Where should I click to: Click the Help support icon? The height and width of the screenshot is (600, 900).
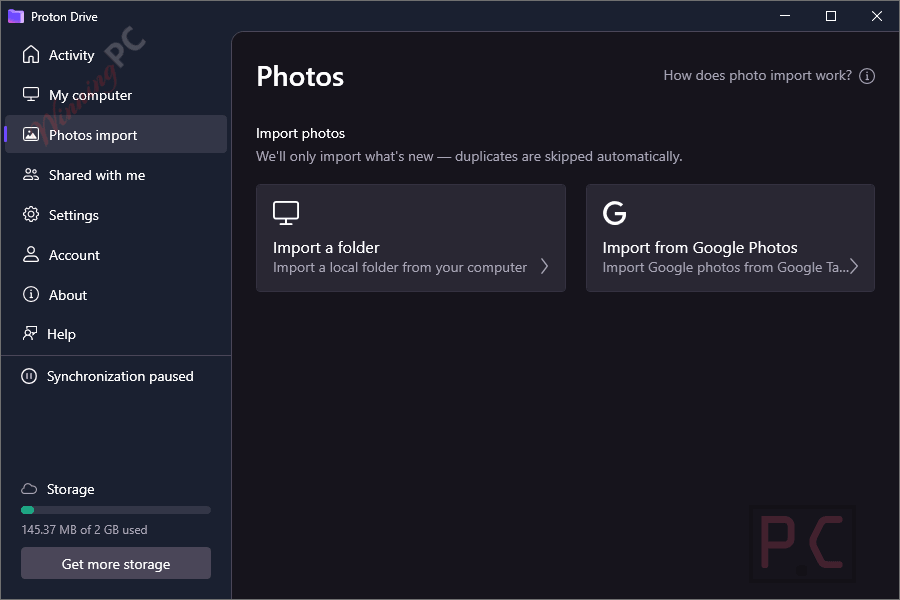click(x=30, y=334)
